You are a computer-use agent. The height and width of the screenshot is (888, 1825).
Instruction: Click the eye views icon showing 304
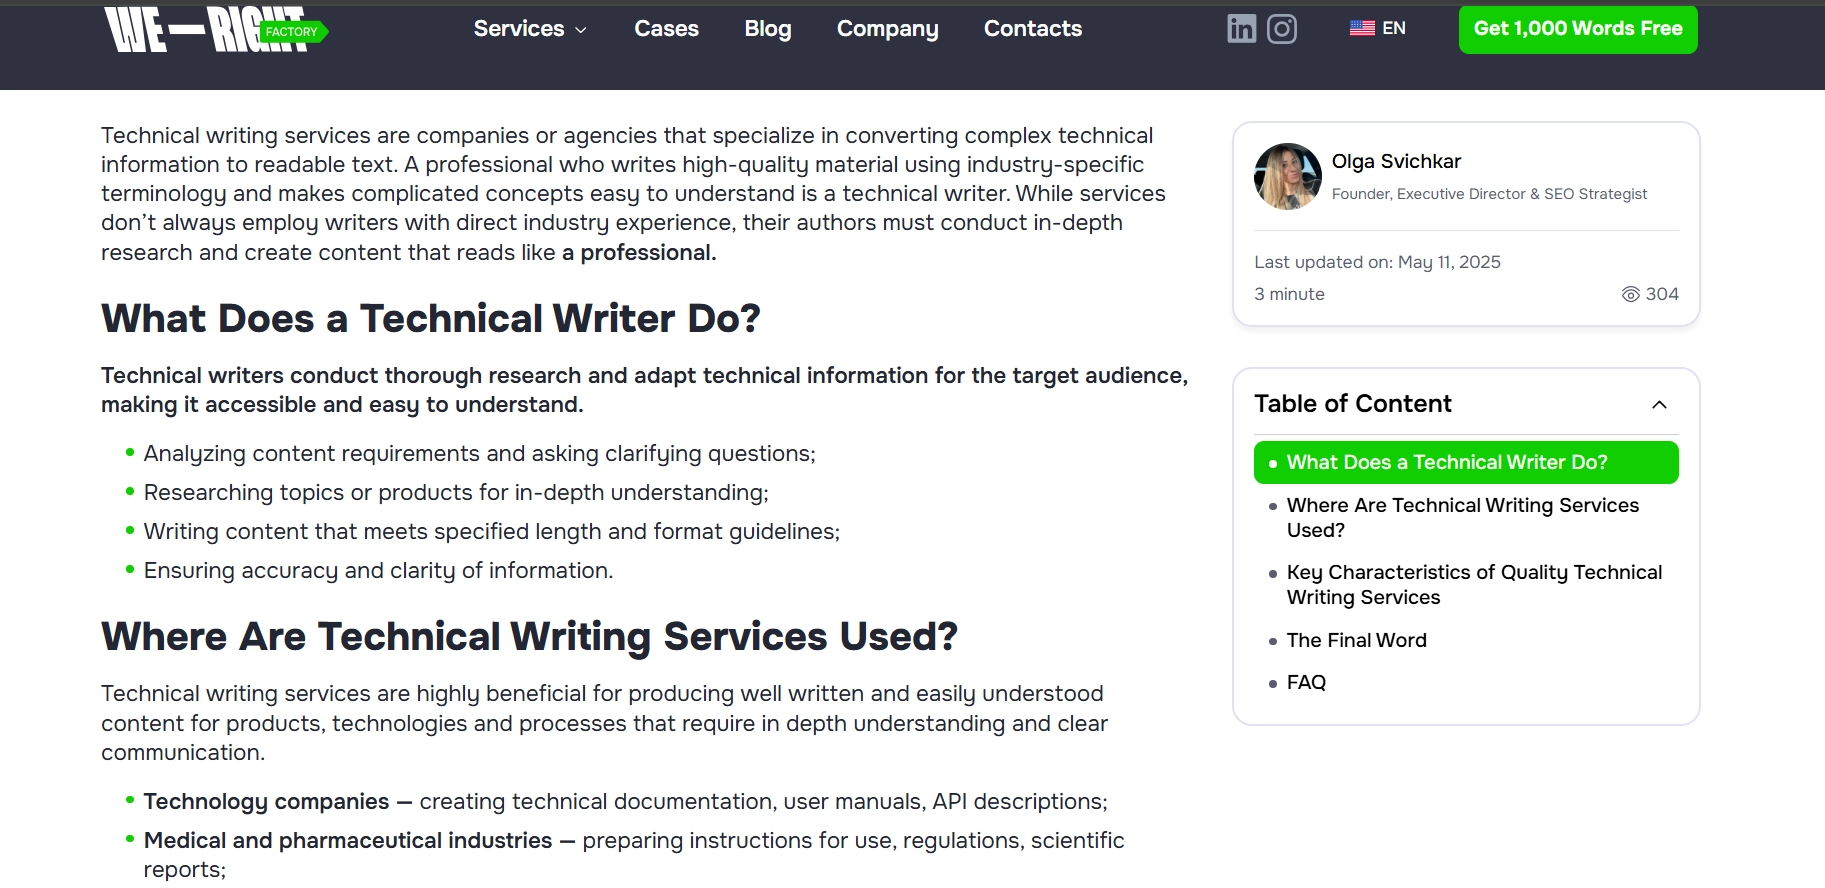coord(1631,293)
